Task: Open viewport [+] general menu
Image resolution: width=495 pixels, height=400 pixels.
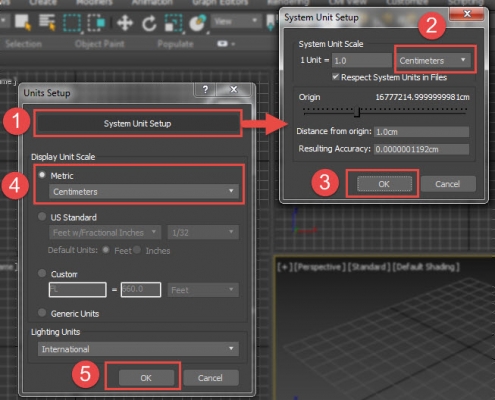Action: 285,267
